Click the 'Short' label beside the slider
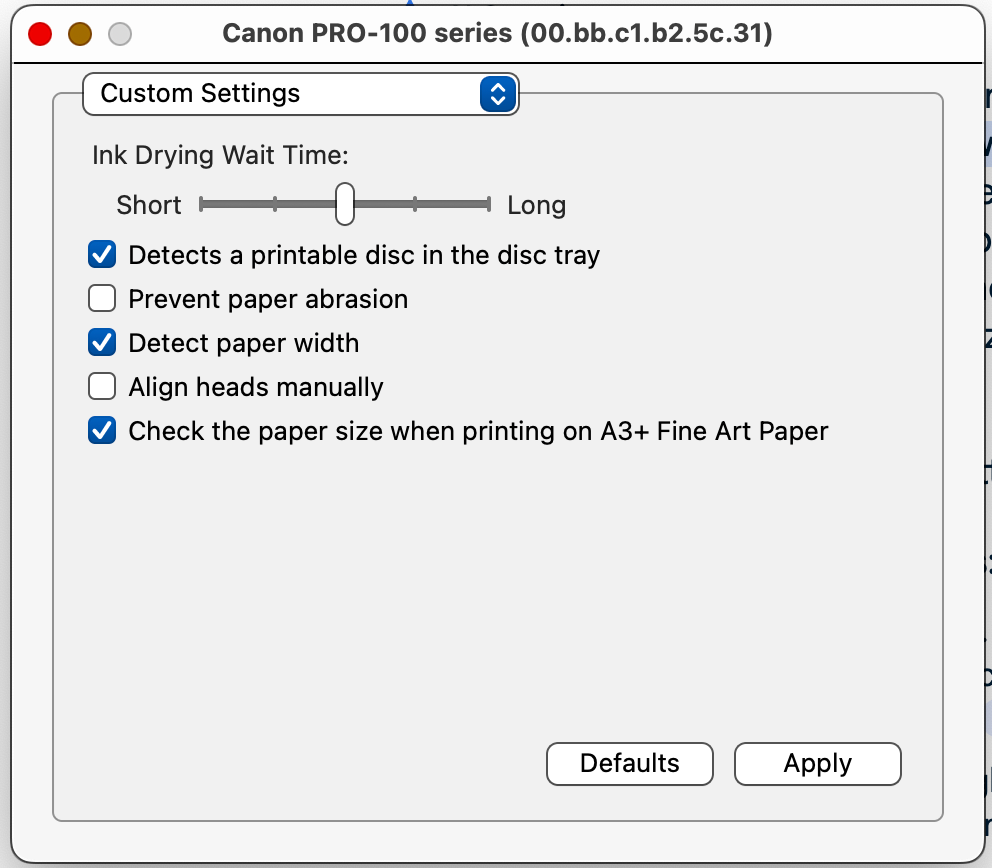The width and height of the screenshot is (992, 868). tap(148, 205)
